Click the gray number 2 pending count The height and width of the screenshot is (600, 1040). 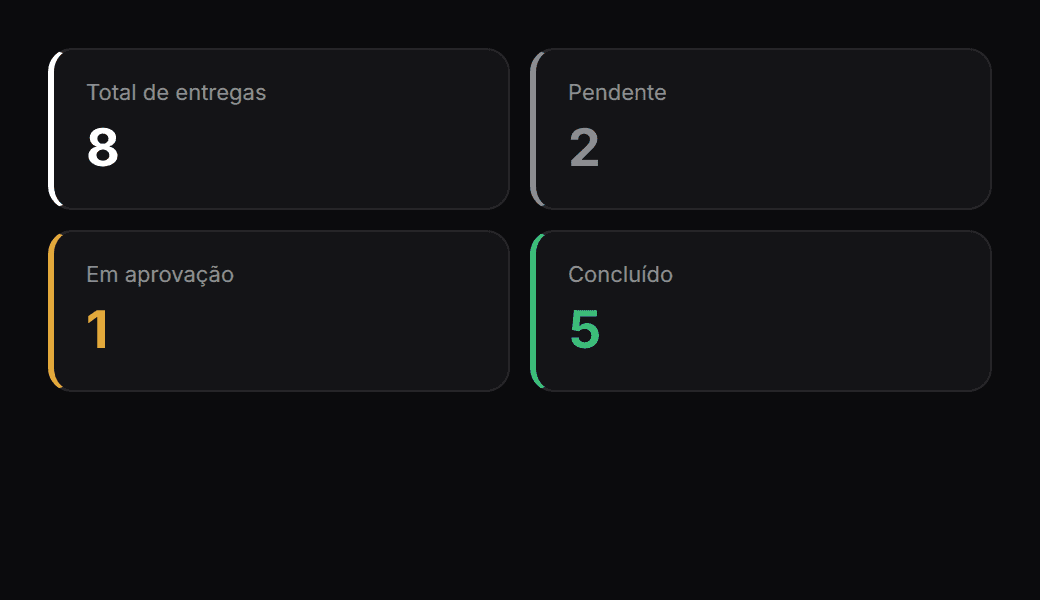[x=584, y=147]
